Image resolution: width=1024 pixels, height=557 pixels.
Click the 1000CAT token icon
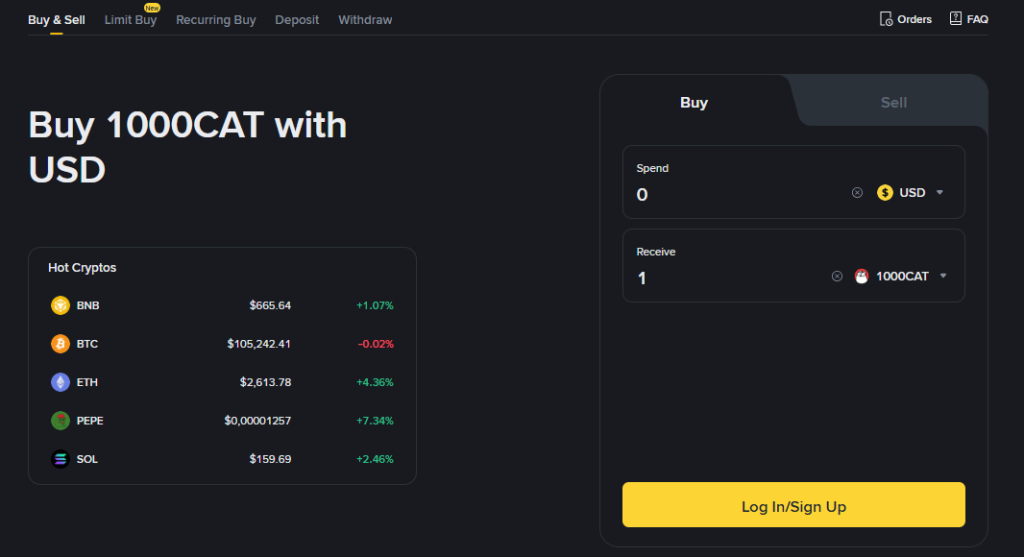(x=862, y=277)
